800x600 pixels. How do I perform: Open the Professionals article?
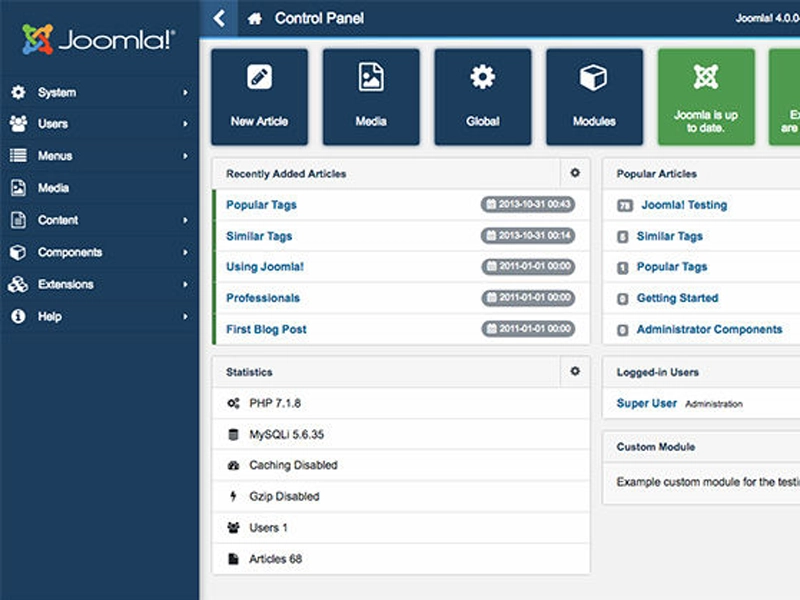[263, 298]
